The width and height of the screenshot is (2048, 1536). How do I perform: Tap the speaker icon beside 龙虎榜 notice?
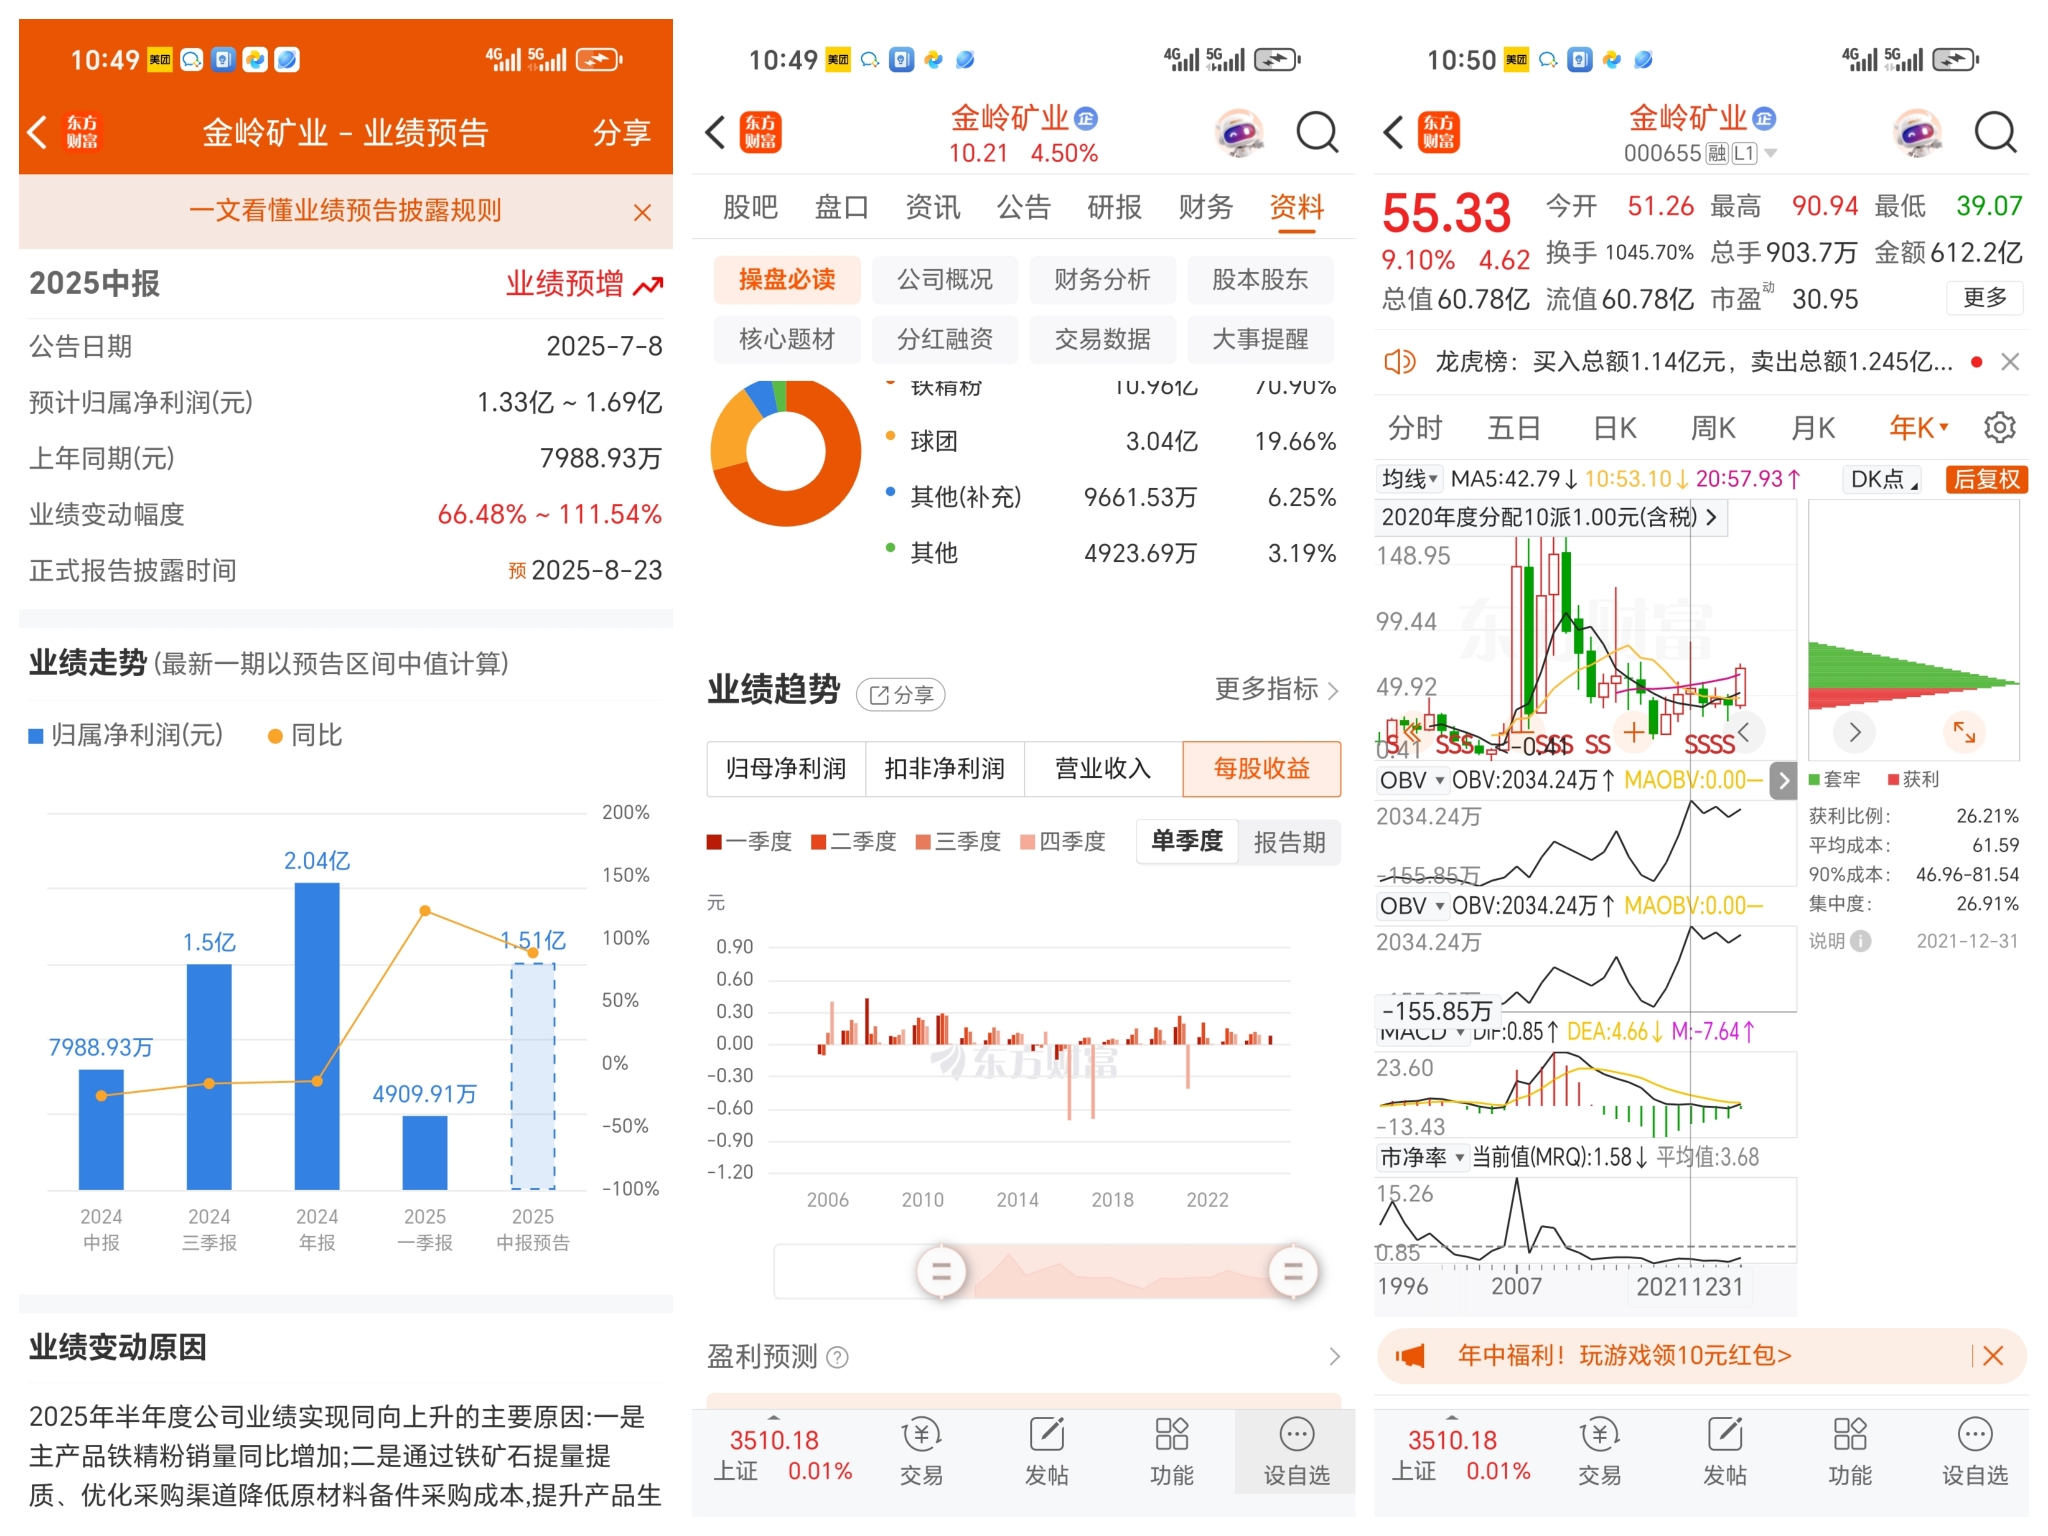pyautogui.click(x=1400, y=361)
